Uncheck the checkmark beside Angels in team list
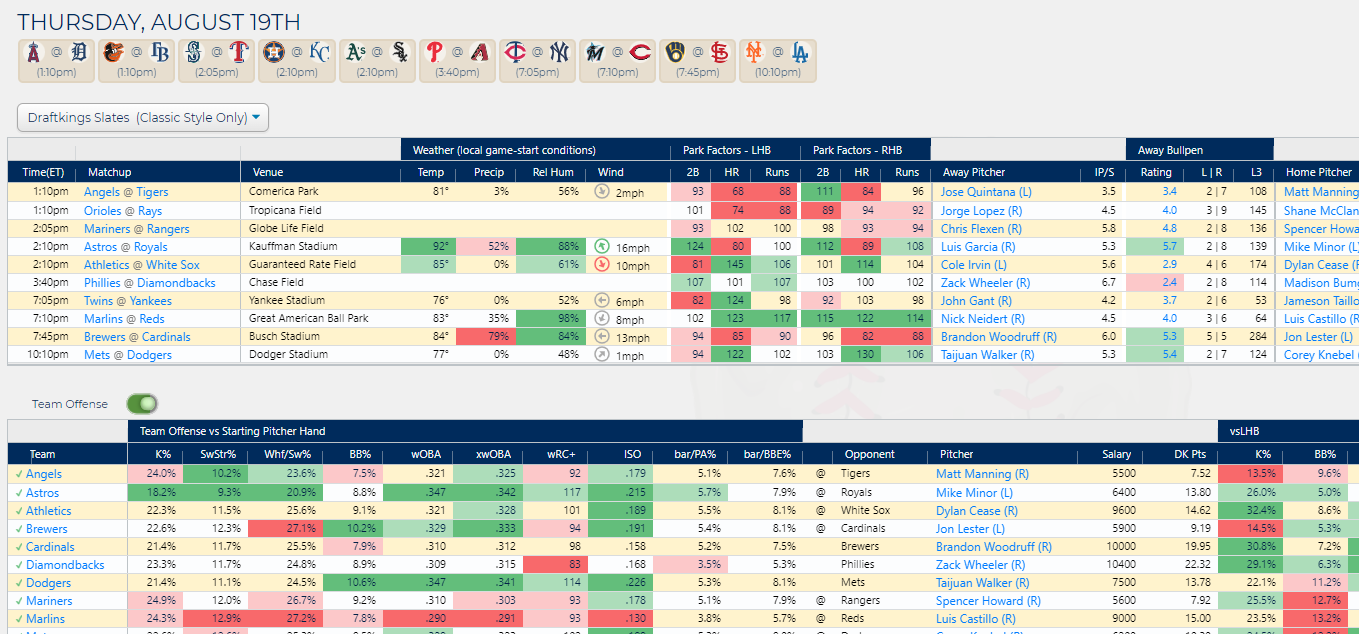Image resolution: width=1359 pixels, height=634 pixels. 17,474
